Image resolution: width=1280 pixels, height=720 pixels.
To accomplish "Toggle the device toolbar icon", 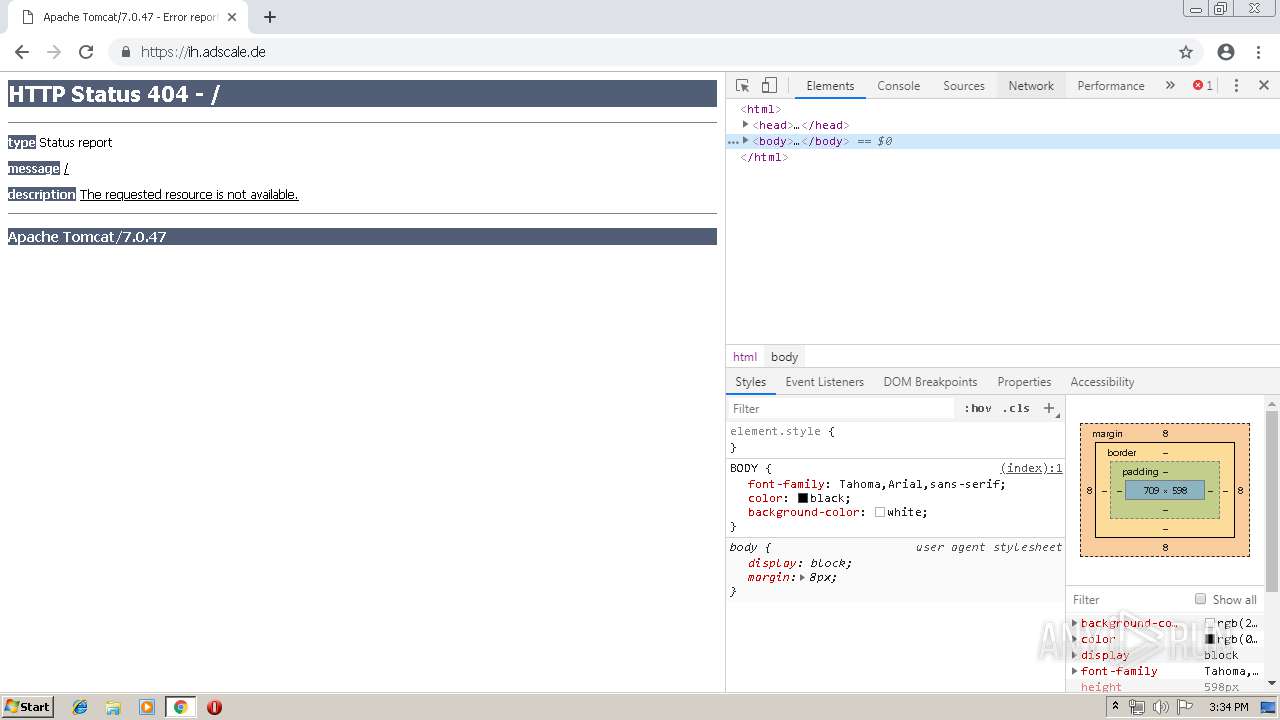I will 769,86.
